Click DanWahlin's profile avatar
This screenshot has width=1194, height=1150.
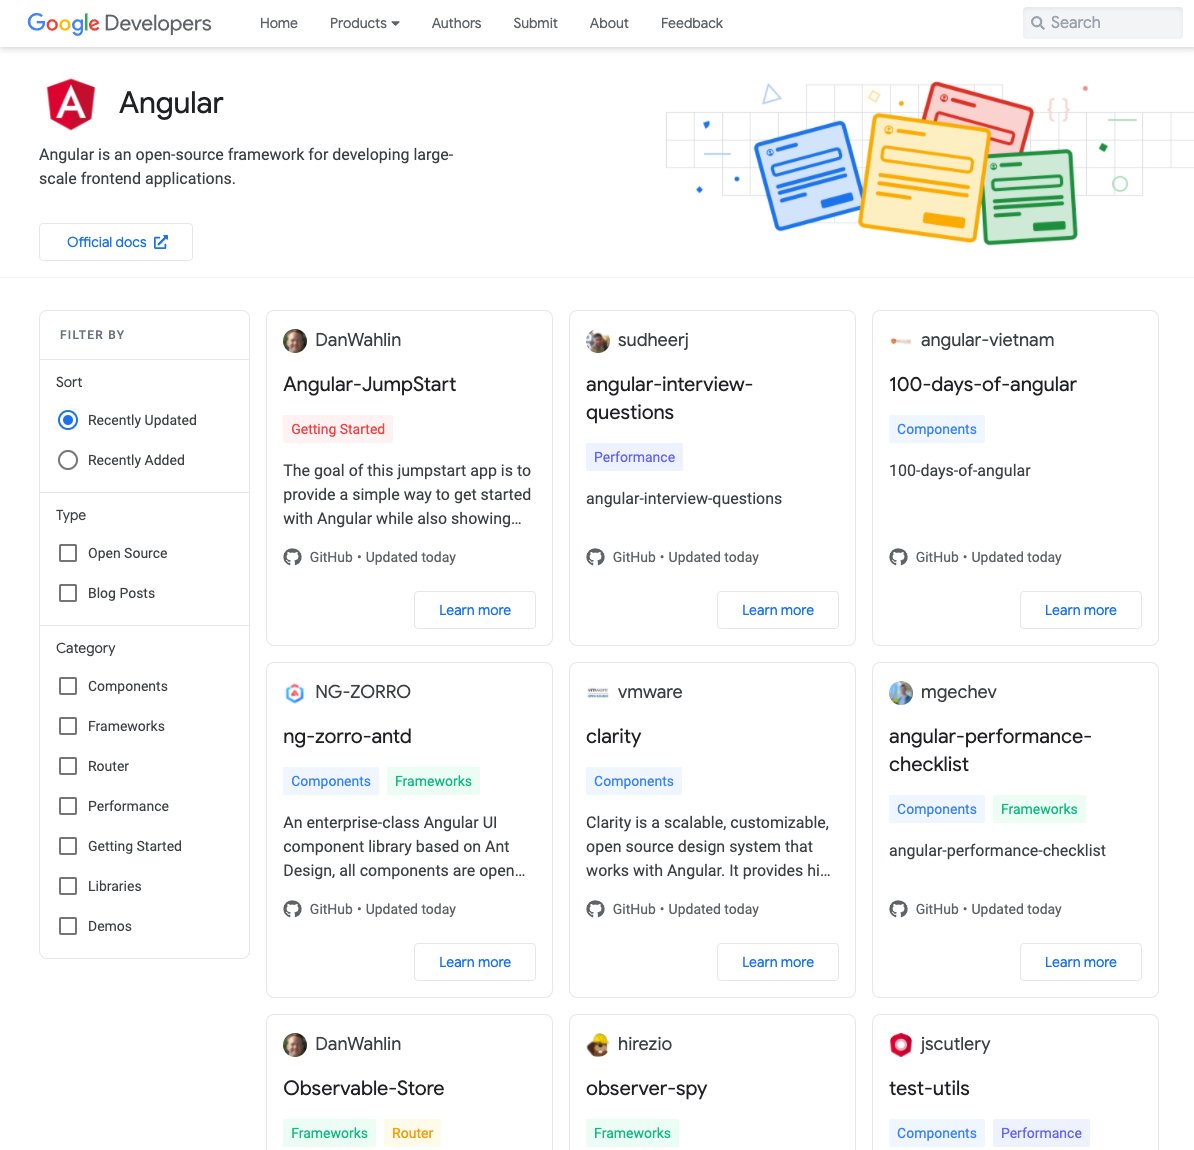[295, 340]
